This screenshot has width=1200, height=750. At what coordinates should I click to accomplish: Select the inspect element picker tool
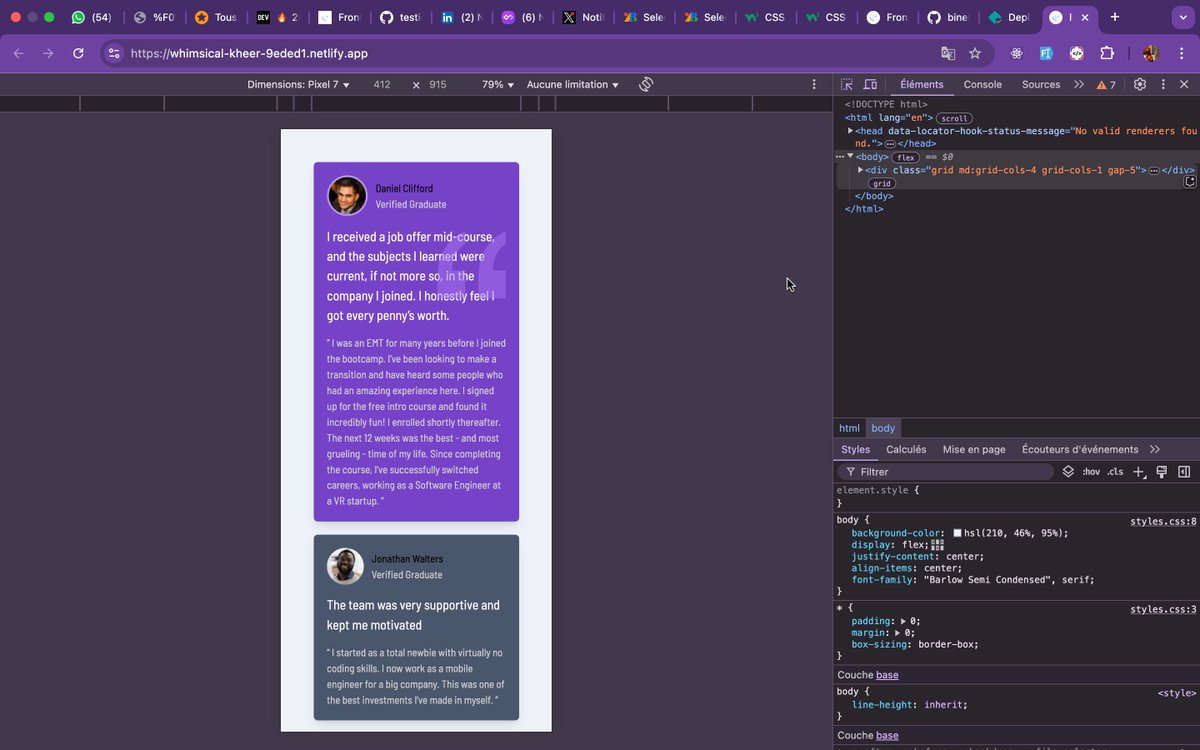(844, 84)
